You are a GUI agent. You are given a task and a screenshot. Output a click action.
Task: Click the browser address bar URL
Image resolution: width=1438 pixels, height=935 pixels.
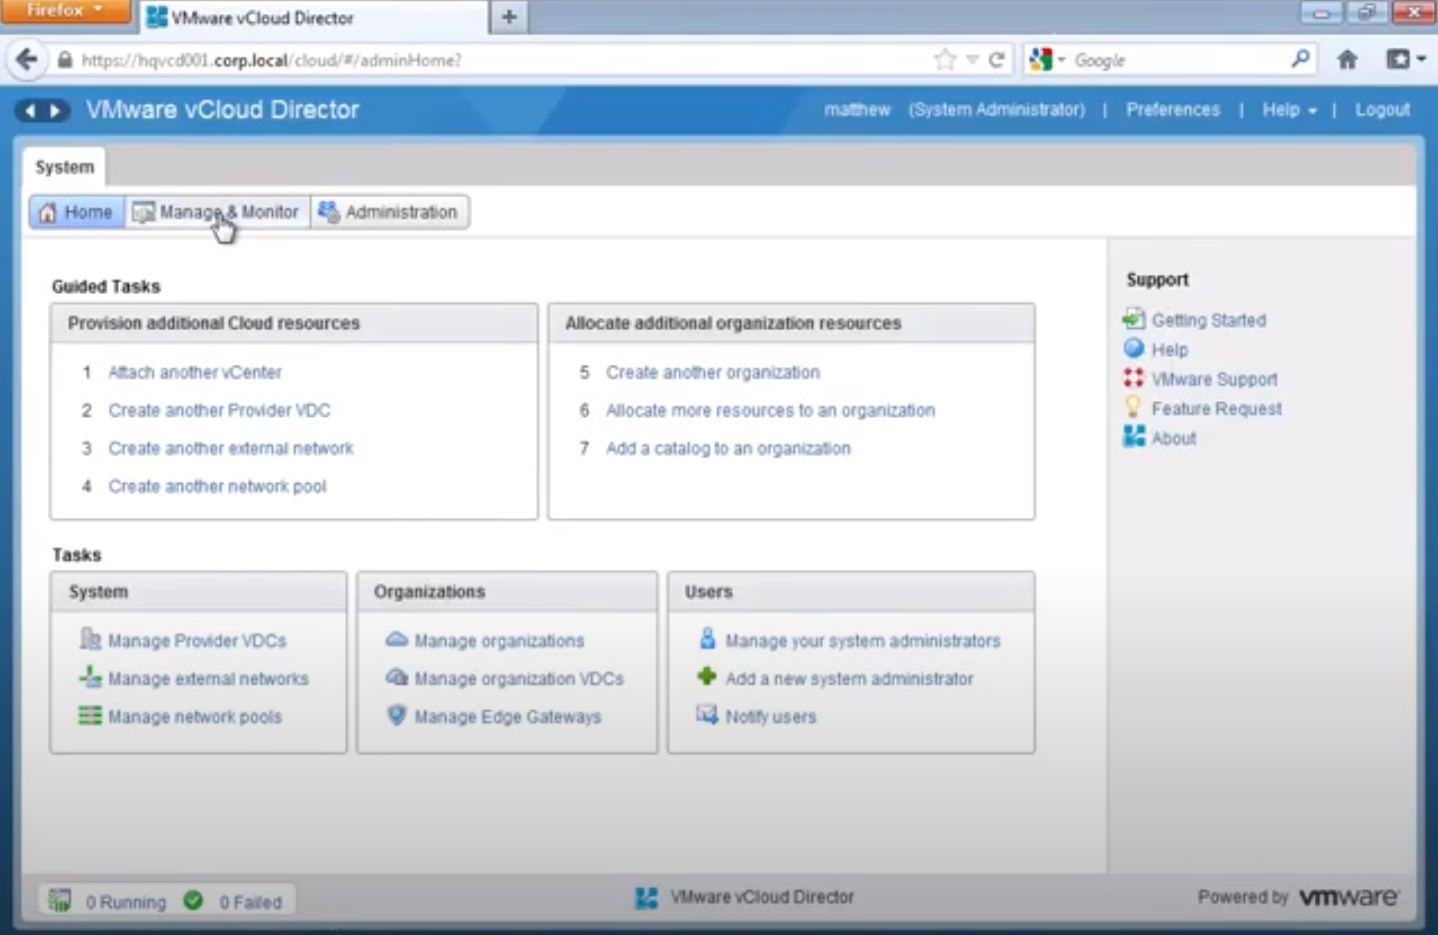pos(271,60)
